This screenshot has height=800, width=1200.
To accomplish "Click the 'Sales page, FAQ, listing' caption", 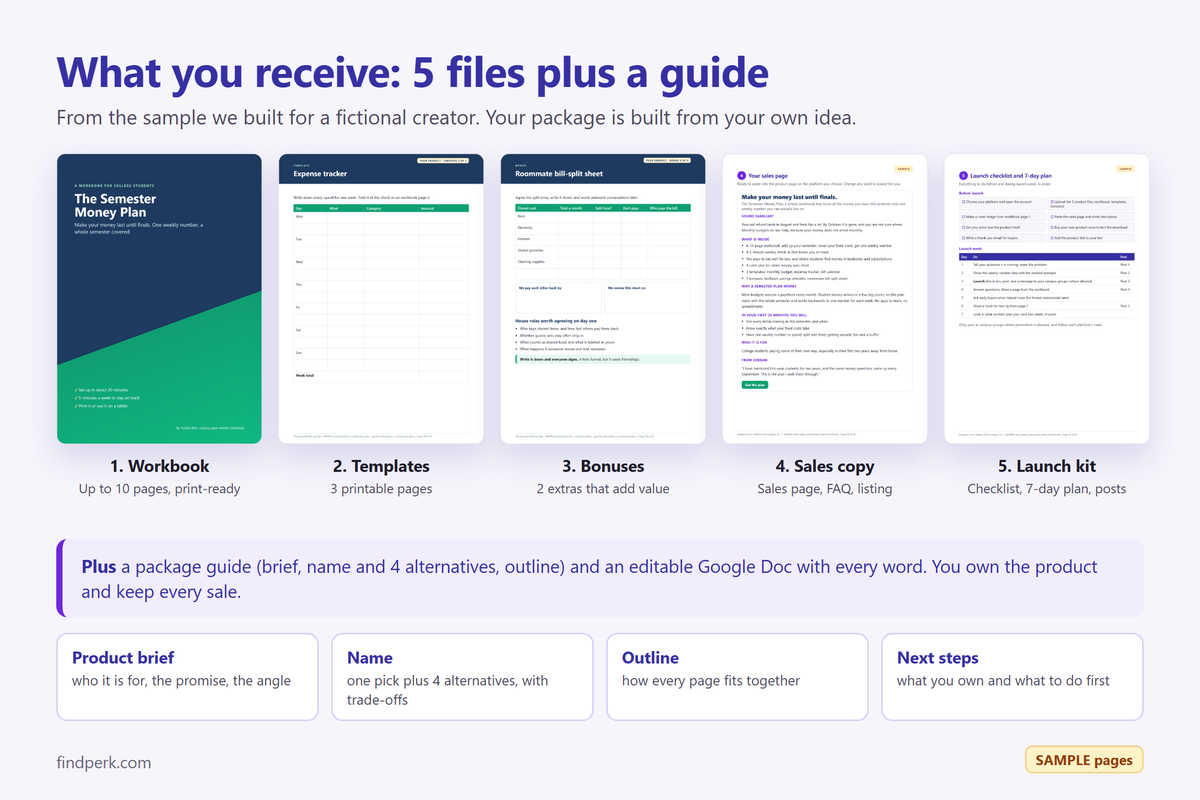I will 825,489.
